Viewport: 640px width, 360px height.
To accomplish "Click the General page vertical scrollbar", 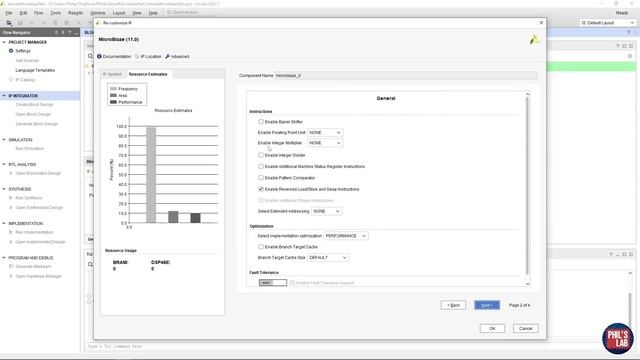I will click(527, 188).
